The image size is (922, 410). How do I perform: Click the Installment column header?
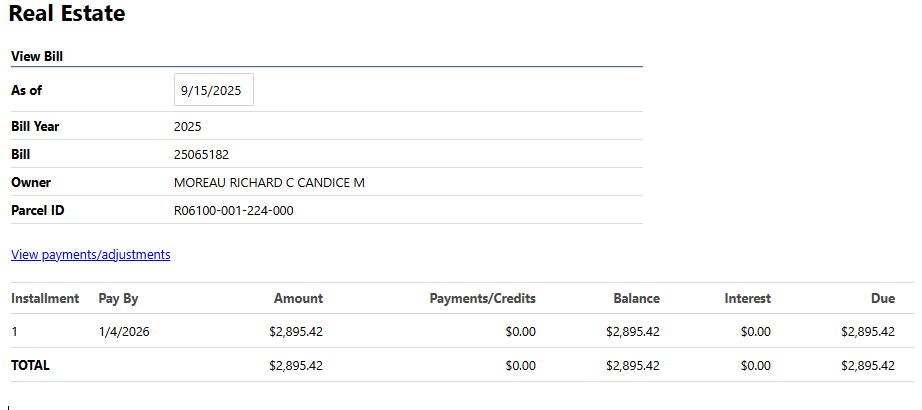(x=45, y=298)
